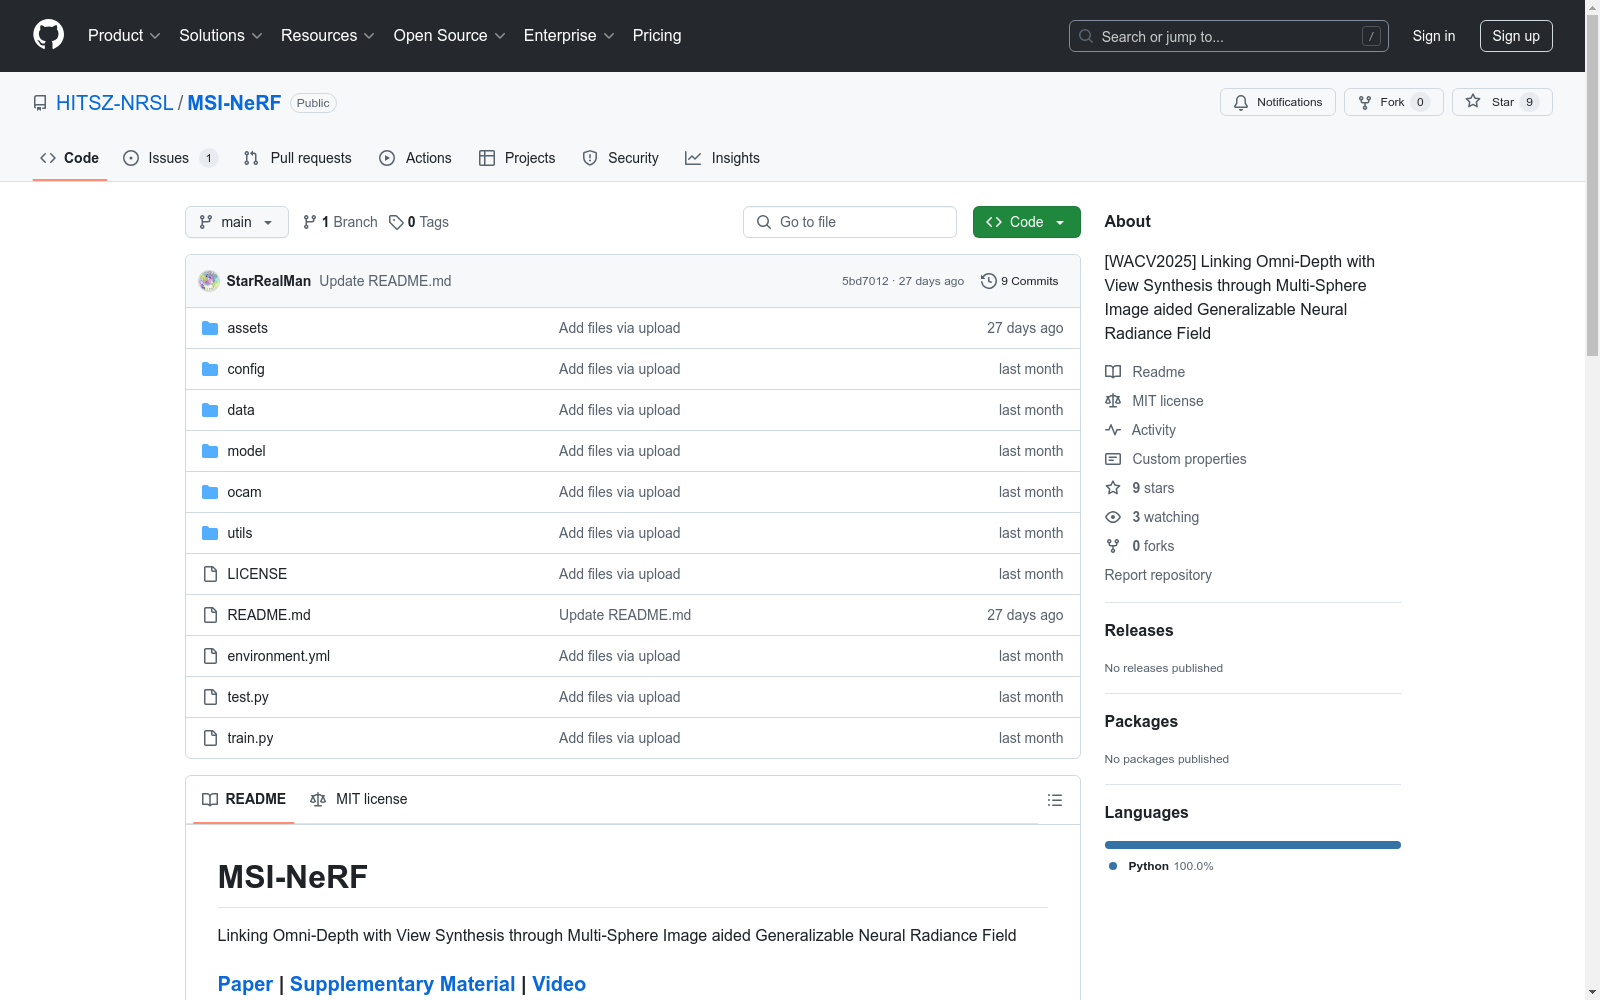
Task: Open the HITSZ-NRSL organization link
Action: pyautogui.click(x=115, y=103)
